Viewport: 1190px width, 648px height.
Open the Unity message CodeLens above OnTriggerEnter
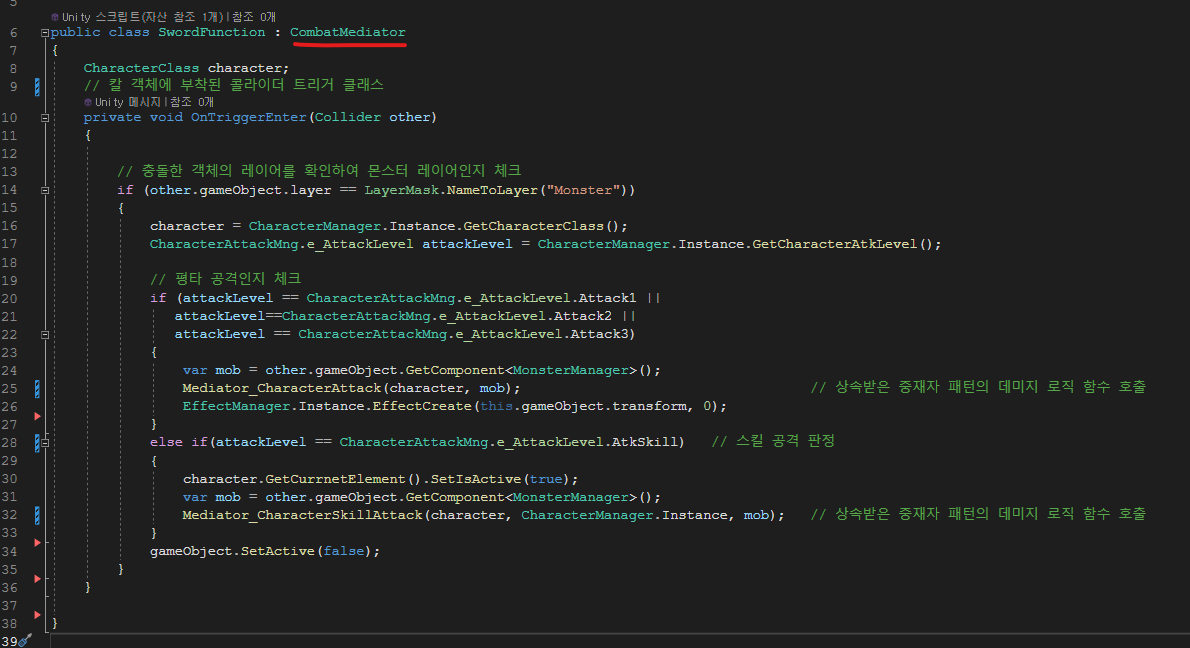(x=124, y=102)
